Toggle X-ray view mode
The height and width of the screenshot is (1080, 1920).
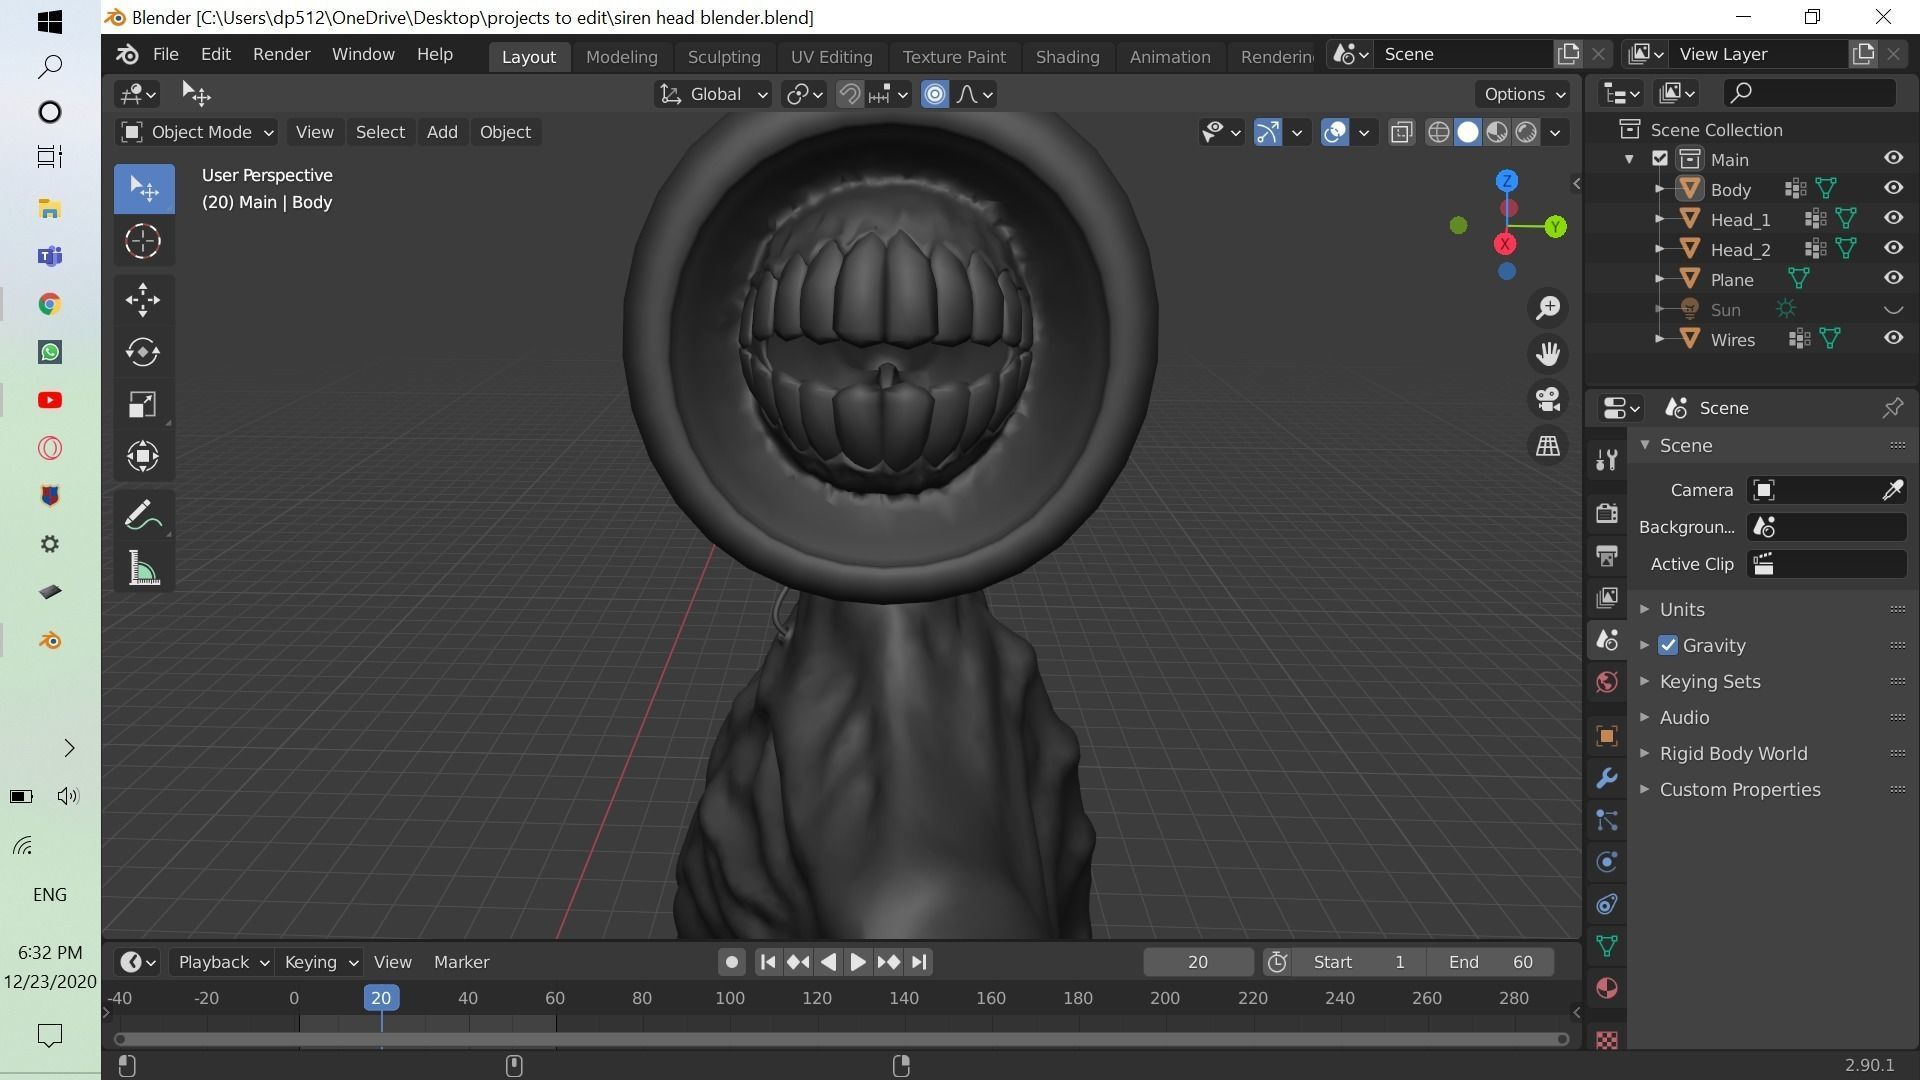[x=1402, y=132]
